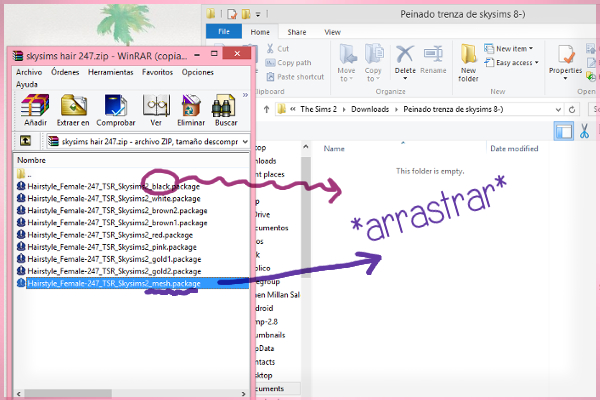Open the New item dropdown

pos(509,49)
